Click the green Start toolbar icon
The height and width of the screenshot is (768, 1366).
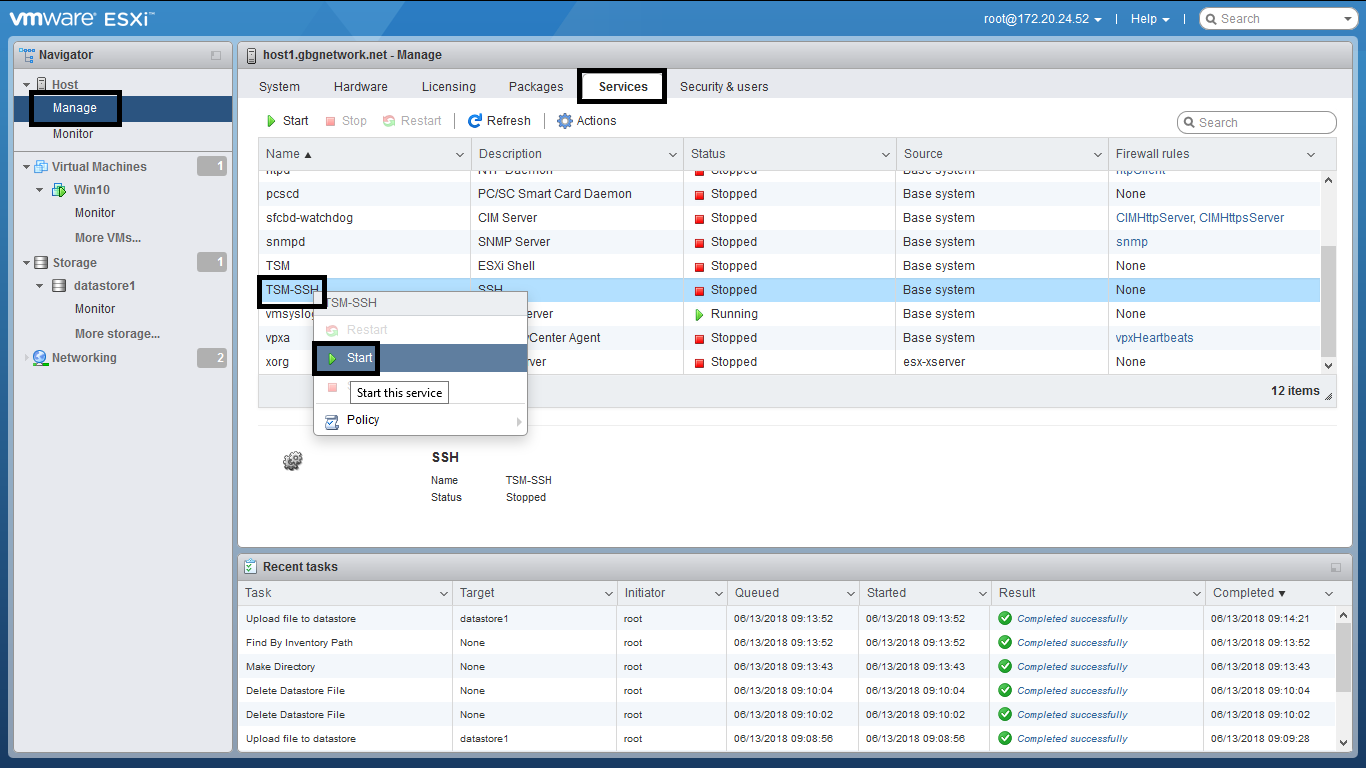[271, 121]
